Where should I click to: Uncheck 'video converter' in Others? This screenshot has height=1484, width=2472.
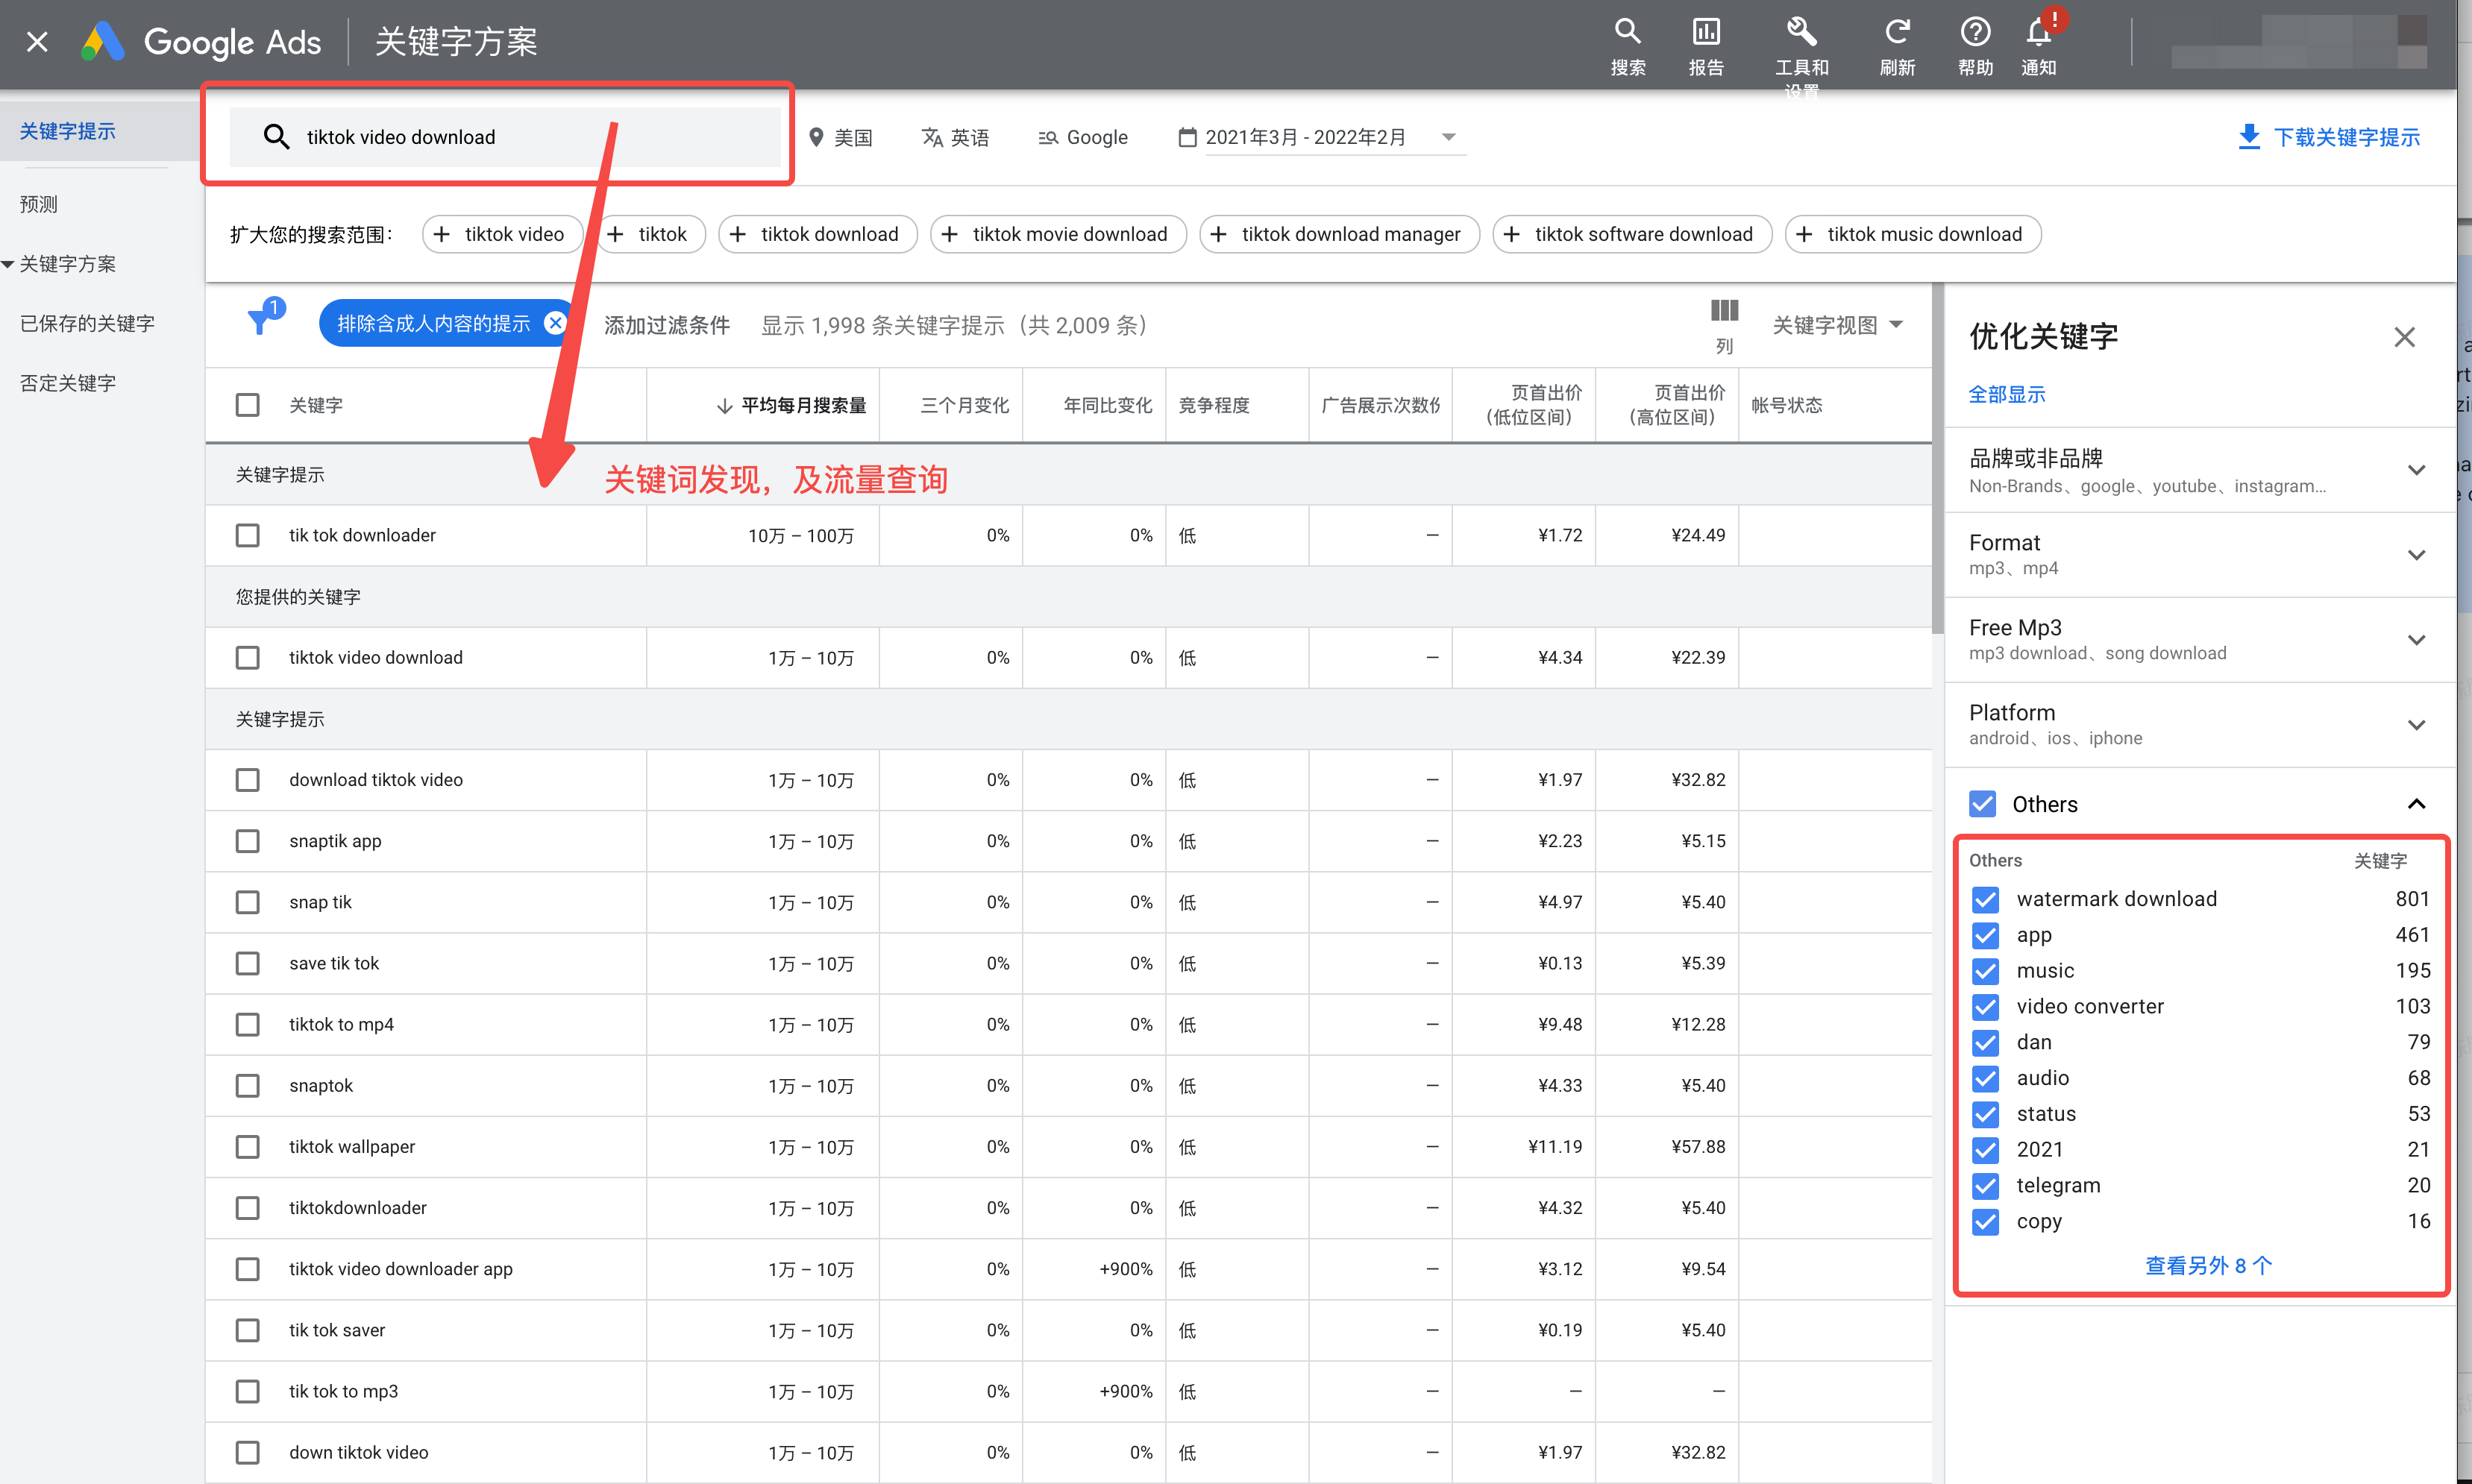tap(1985, 1007)
